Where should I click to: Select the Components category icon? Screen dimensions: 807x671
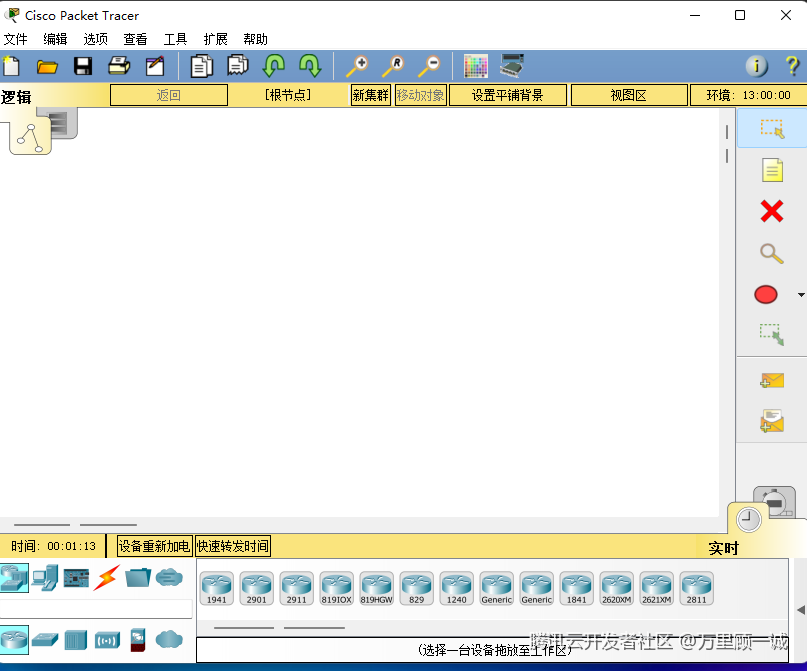coord(76,578)
